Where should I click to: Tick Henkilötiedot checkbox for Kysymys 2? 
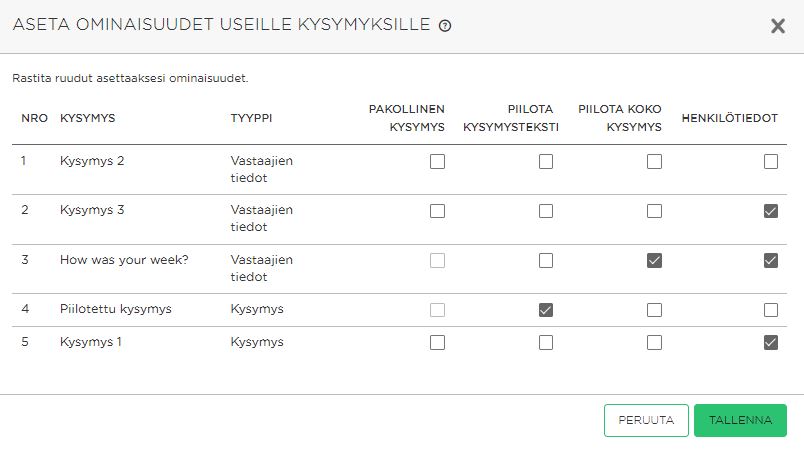[x=771, y=161]
